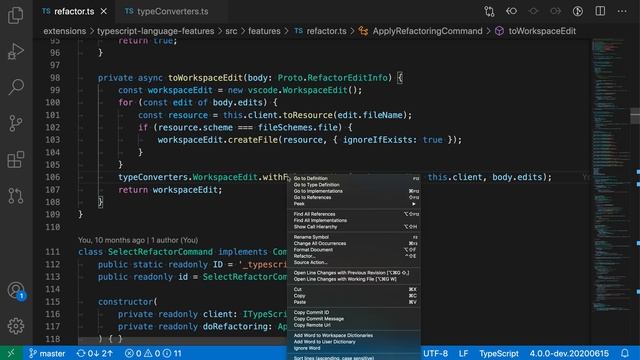This screenshot has height=360, width=640.
Task: Open the More Actions ellipsis menu
Action: [622, 11]
